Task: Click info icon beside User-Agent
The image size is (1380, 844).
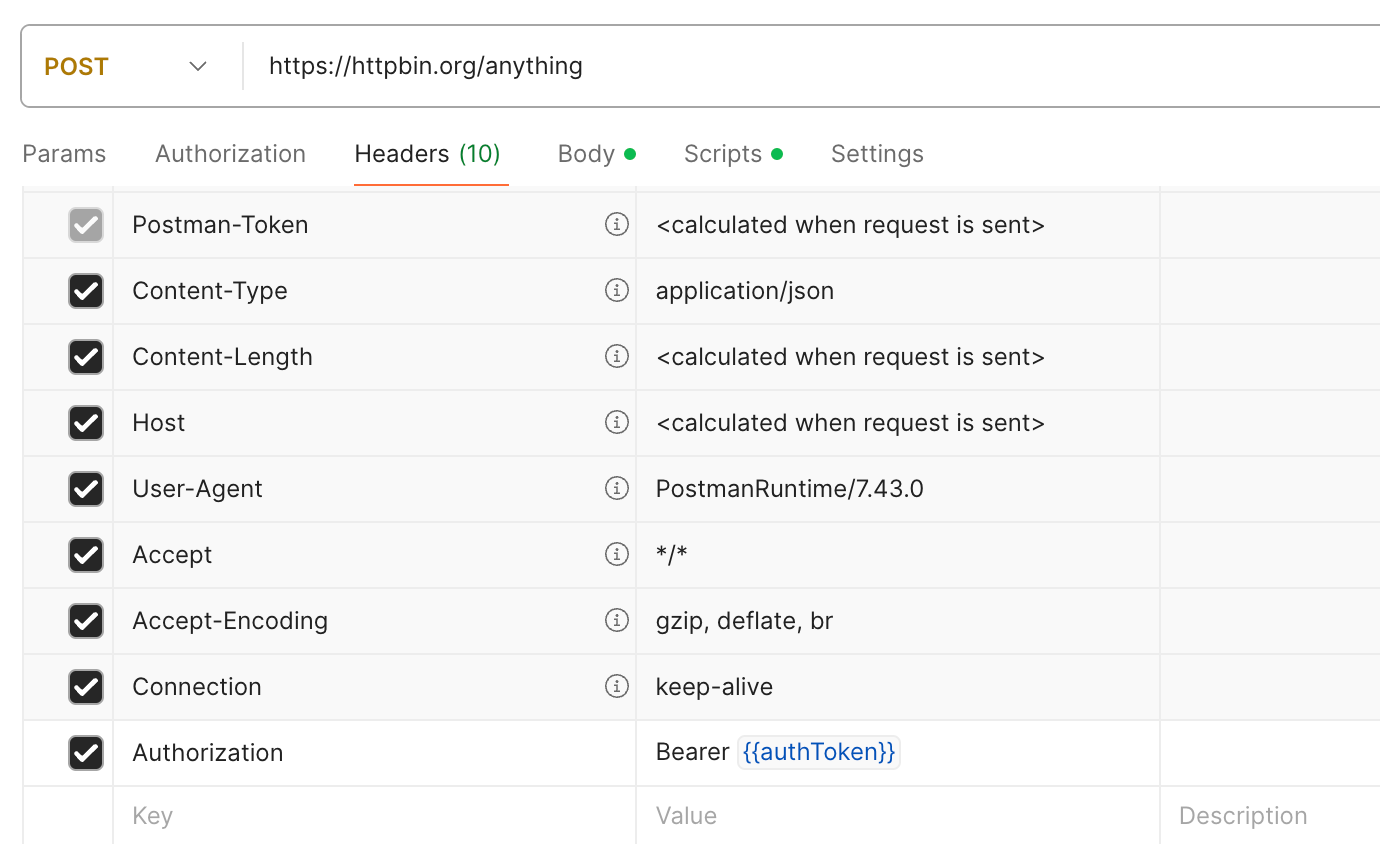Action: (617, 488)
